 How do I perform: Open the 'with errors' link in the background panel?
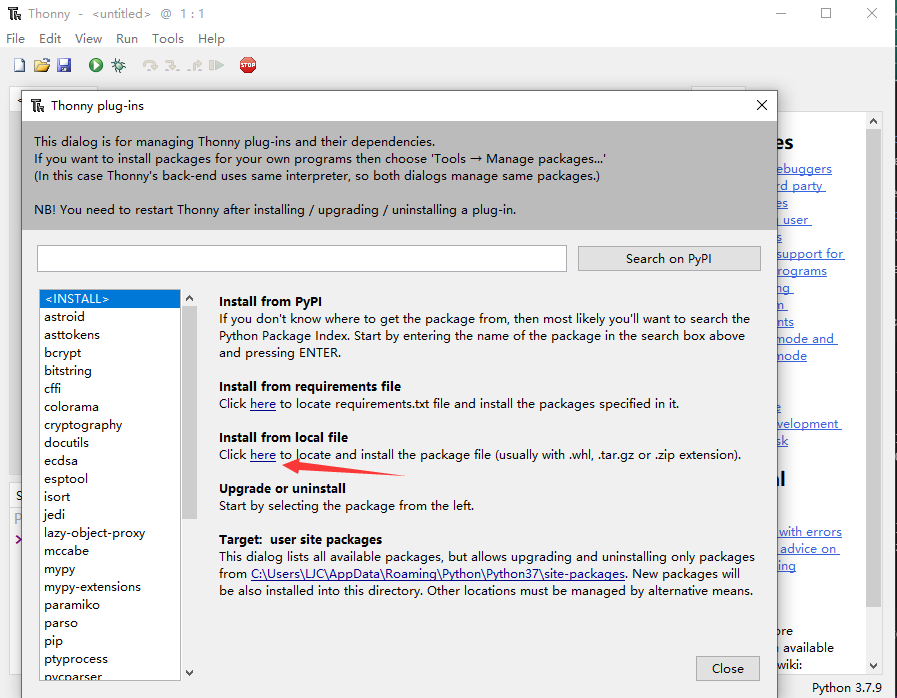pyautogui.click(x=810, y=532)
